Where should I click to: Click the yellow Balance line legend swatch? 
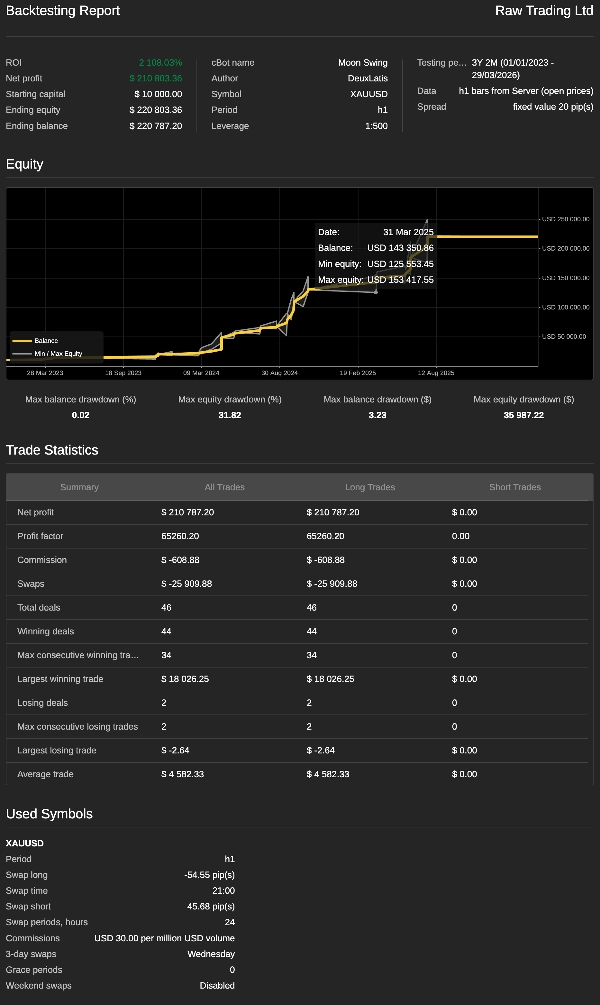(22, 341)
